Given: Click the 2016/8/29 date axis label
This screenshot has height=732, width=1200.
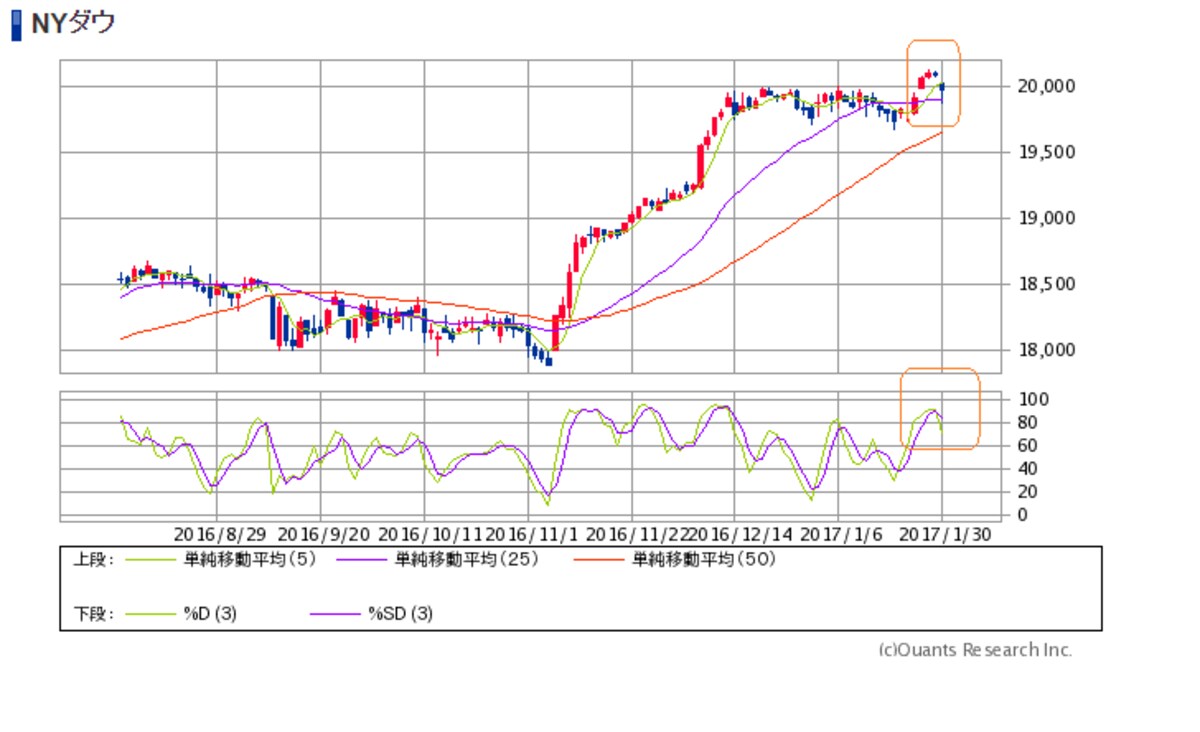Looking at the screenshot, I should [217, 535].
